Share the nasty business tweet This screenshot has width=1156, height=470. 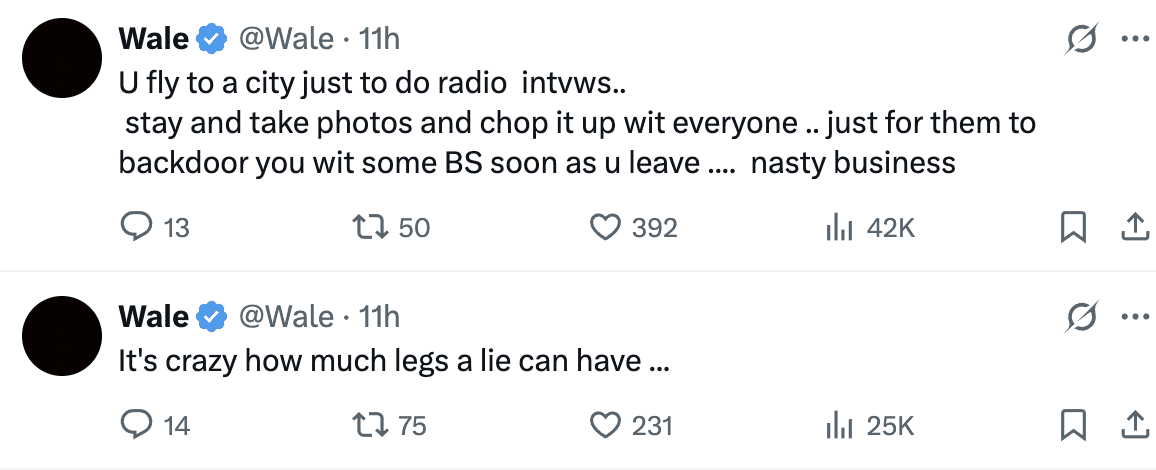[x=1135, y=228]
